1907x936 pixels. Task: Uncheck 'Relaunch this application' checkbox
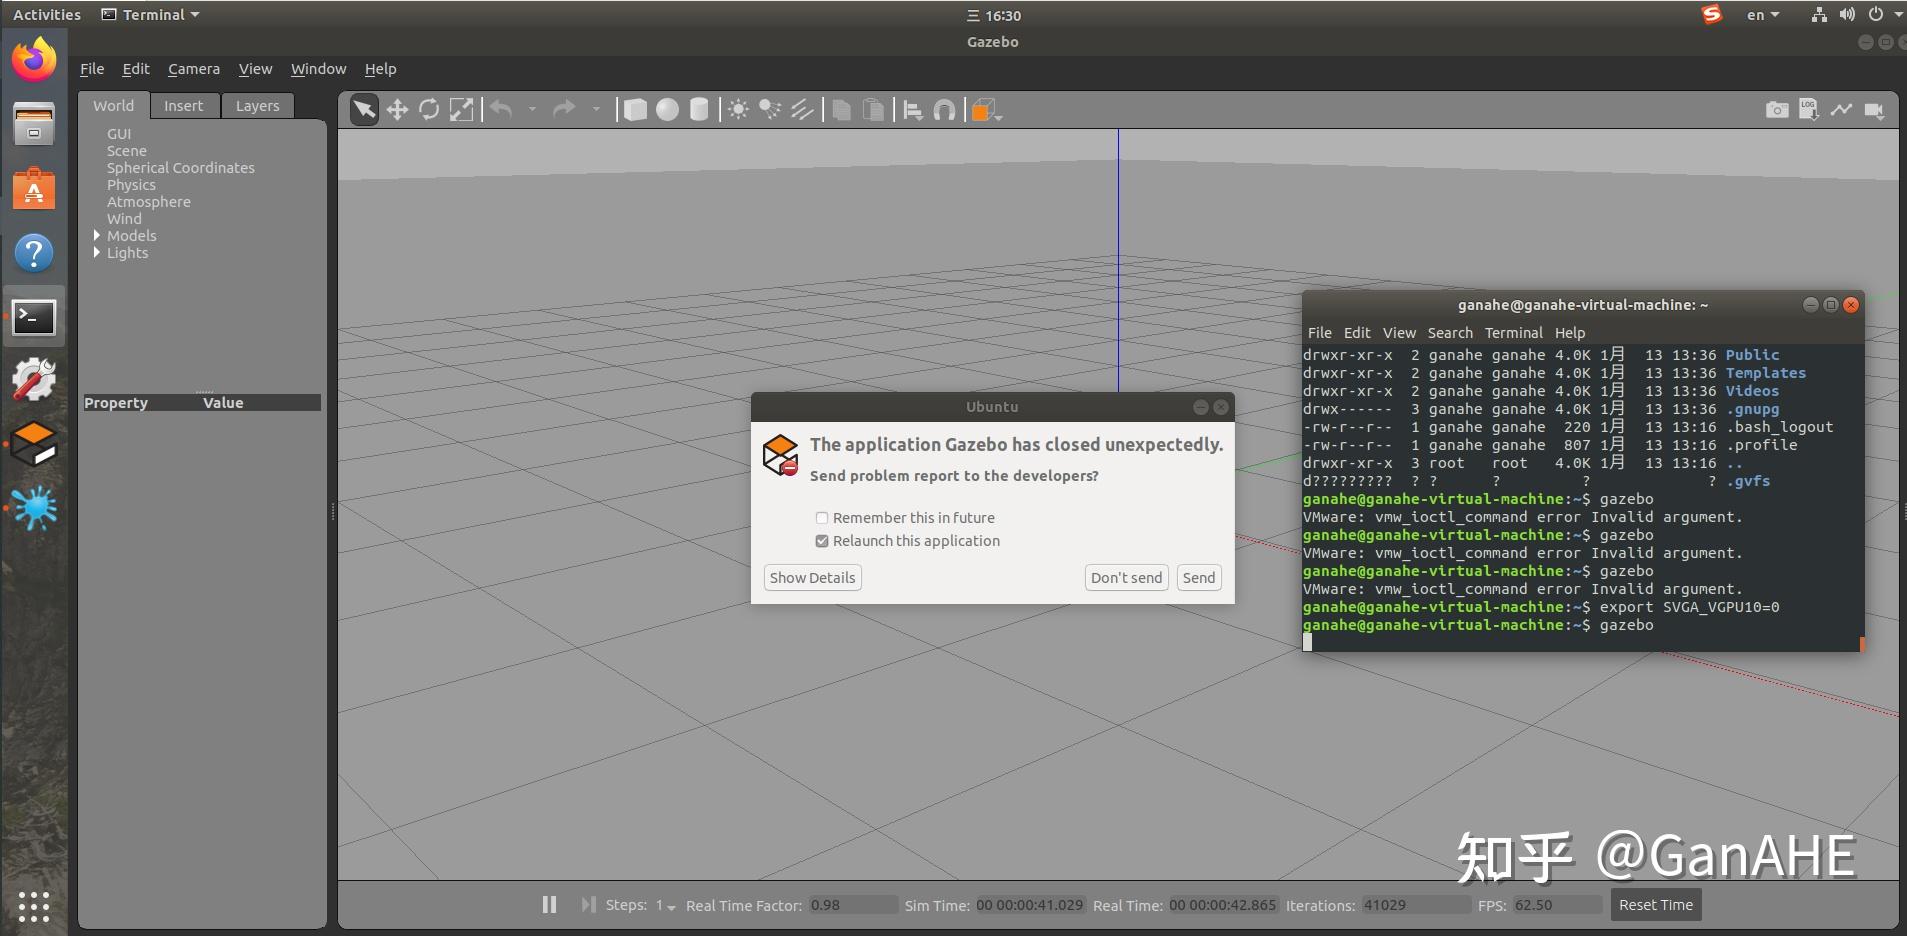point(822,541)
